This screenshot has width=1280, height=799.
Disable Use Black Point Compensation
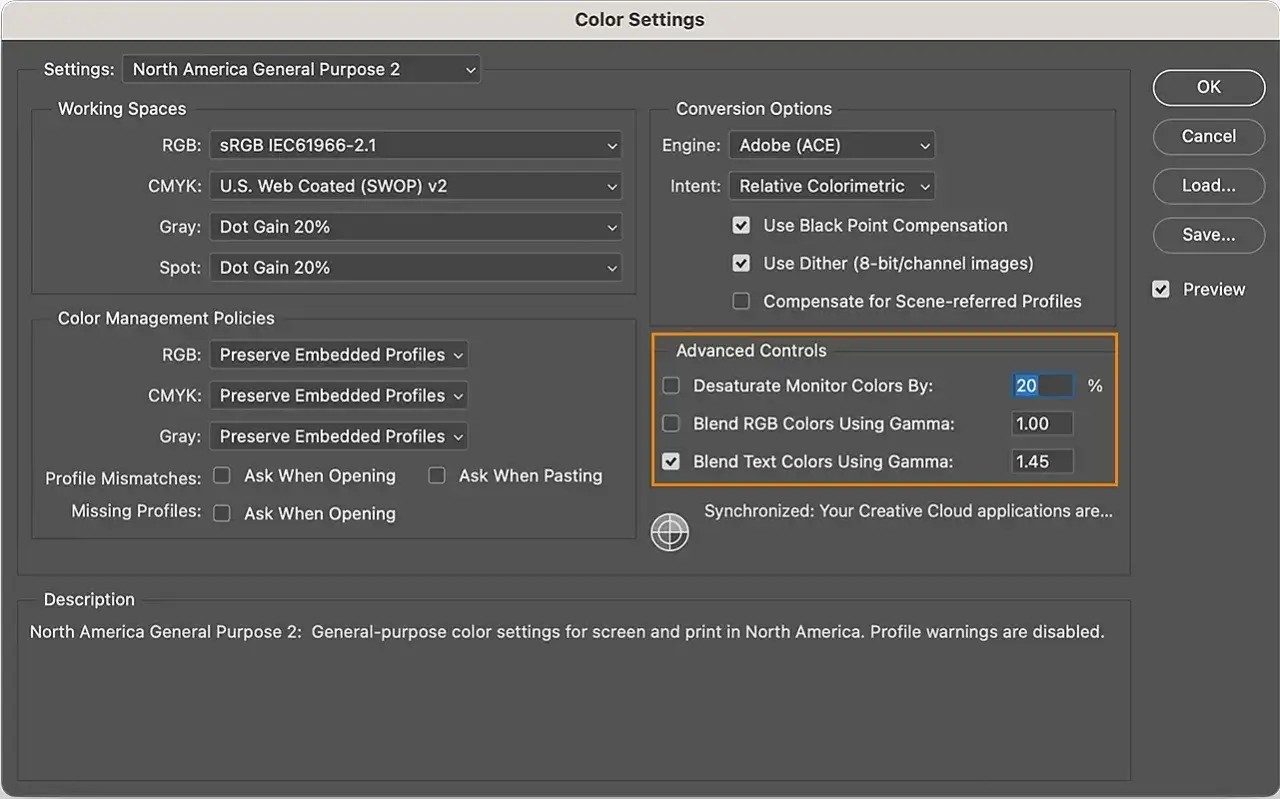pos(741,226)
